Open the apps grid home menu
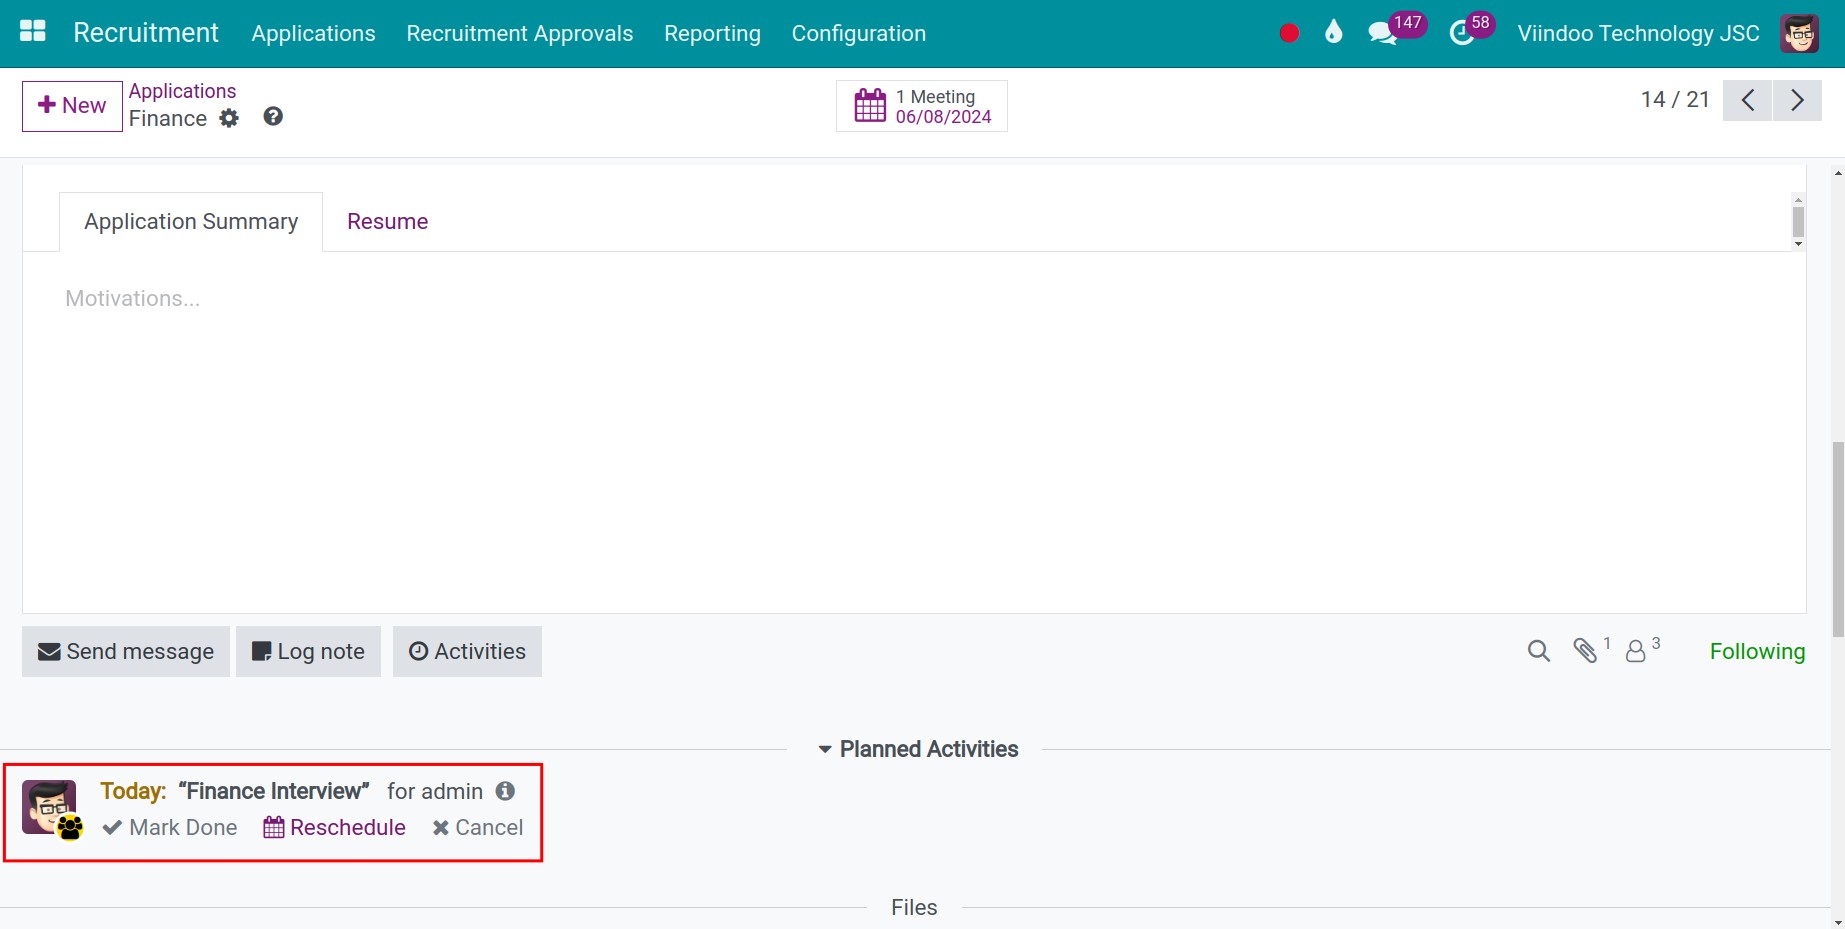1845x929 pixels. (x=33, y=32)
